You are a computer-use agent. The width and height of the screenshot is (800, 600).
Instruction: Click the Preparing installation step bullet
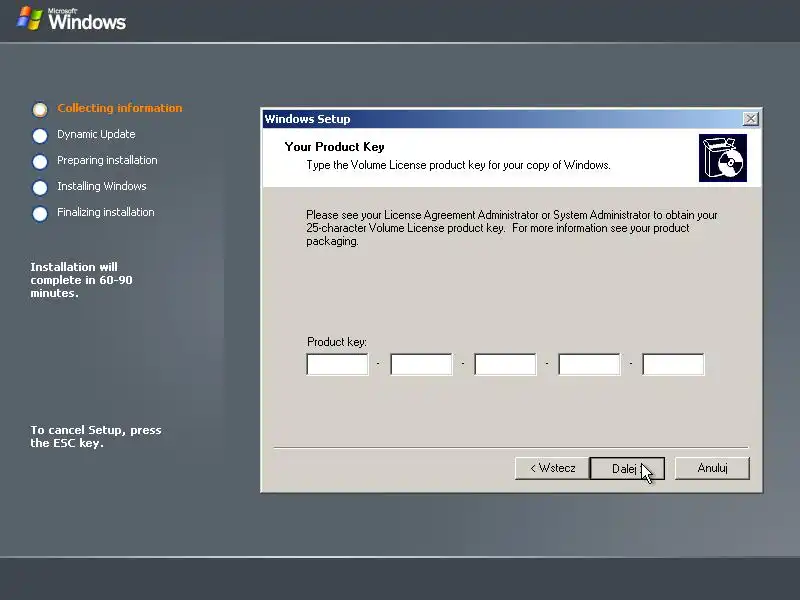click(x=40, y=162)
